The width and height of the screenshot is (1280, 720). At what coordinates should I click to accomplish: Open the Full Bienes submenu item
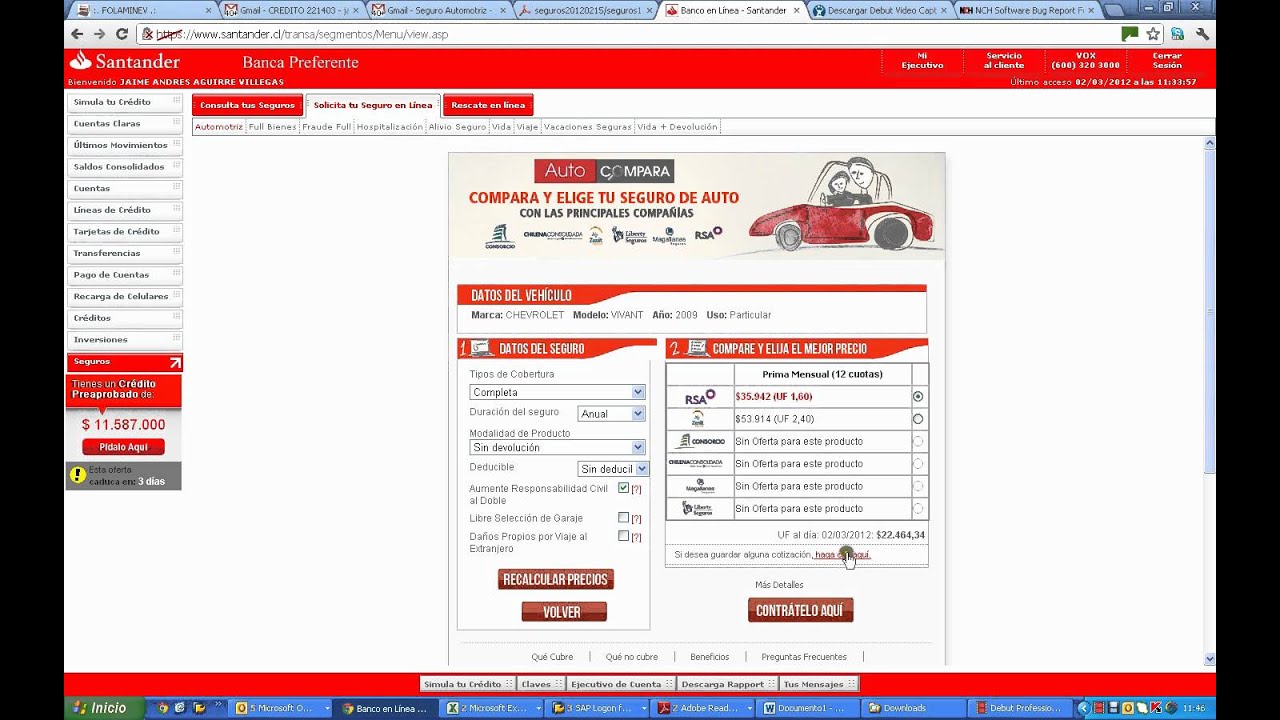point(272,127)
